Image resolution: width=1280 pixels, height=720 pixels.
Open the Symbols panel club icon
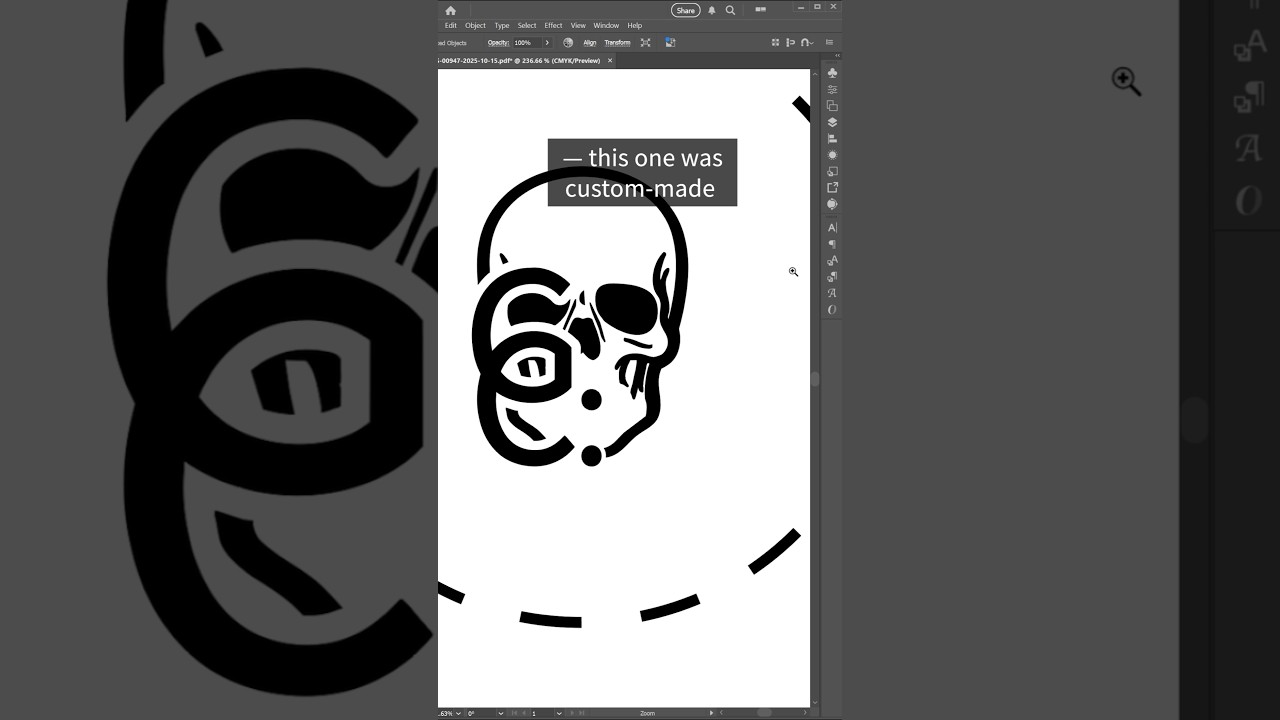(x=832, y=73)
